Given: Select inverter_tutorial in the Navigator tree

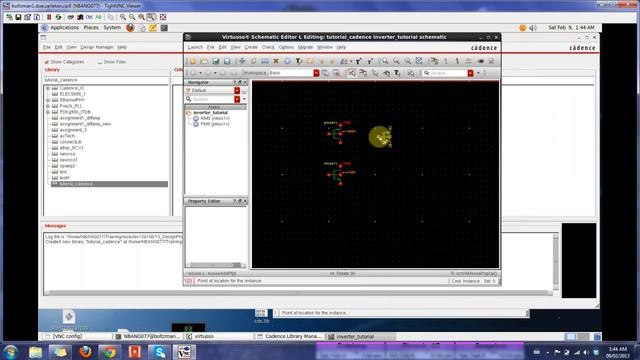Looking at the screenshot, I should [x=211, y=113].
